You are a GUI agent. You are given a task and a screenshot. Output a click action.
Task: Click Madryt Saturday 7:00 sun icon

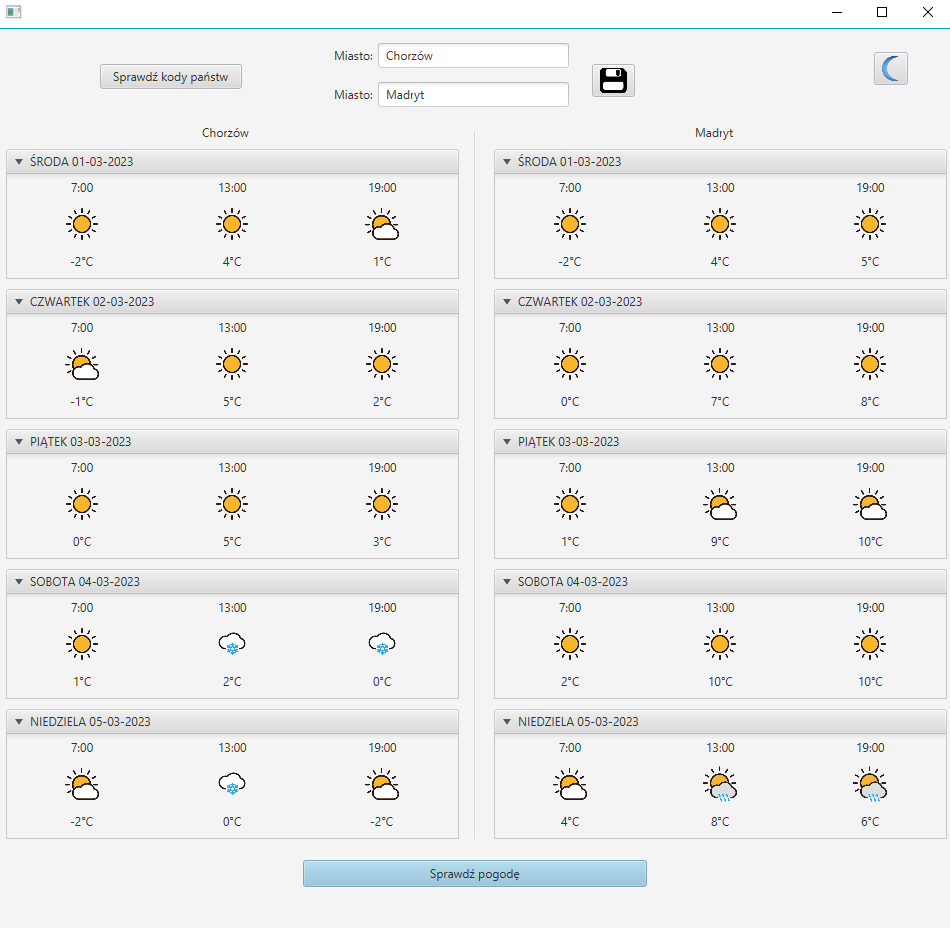point(570,644)
